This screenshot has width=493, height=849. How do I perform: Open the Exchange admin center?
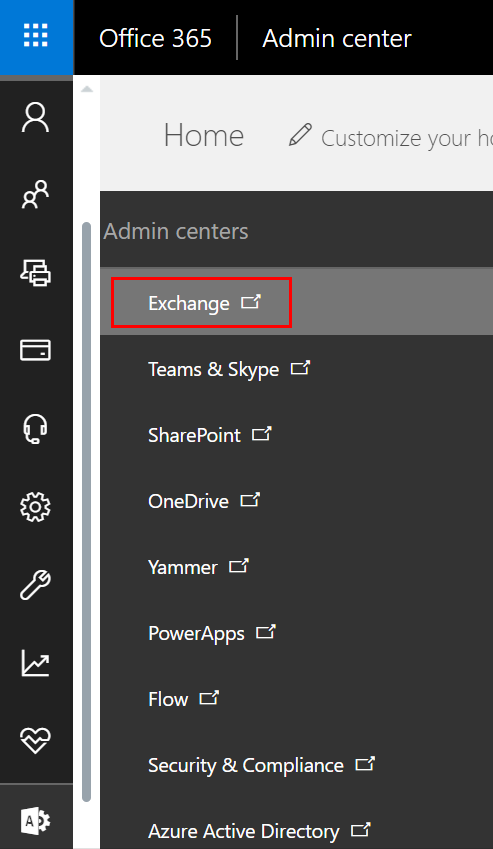tap(297, 302)
